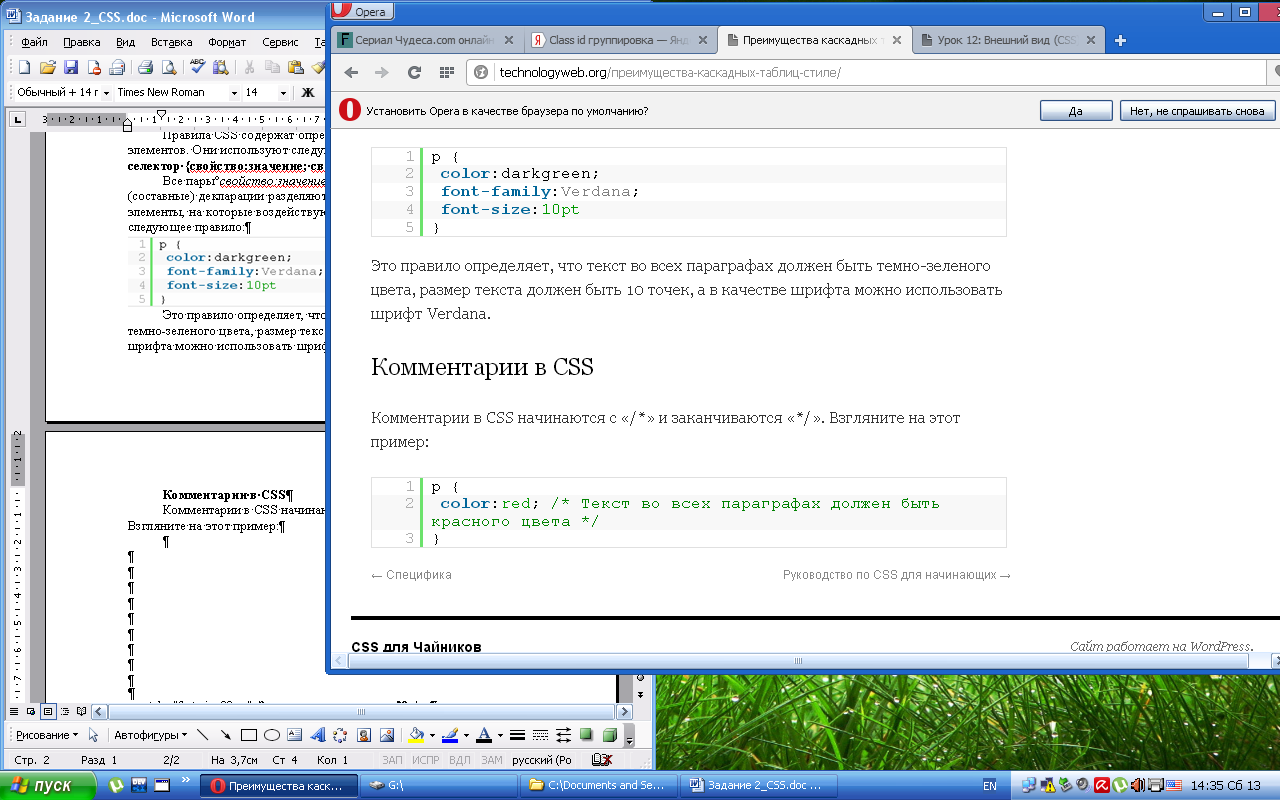Open a file in Word

(47, 68)
